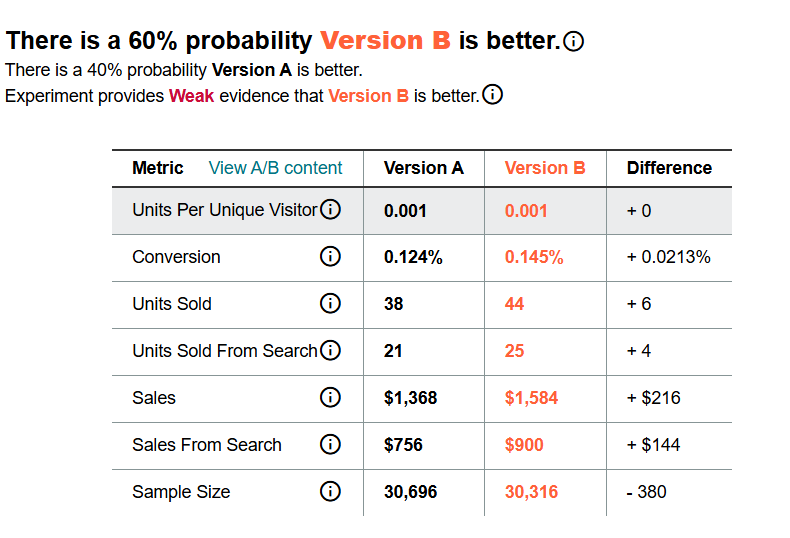The image size is (790, 538).
Task: Click the Metric column header
Action: point(158,168)
